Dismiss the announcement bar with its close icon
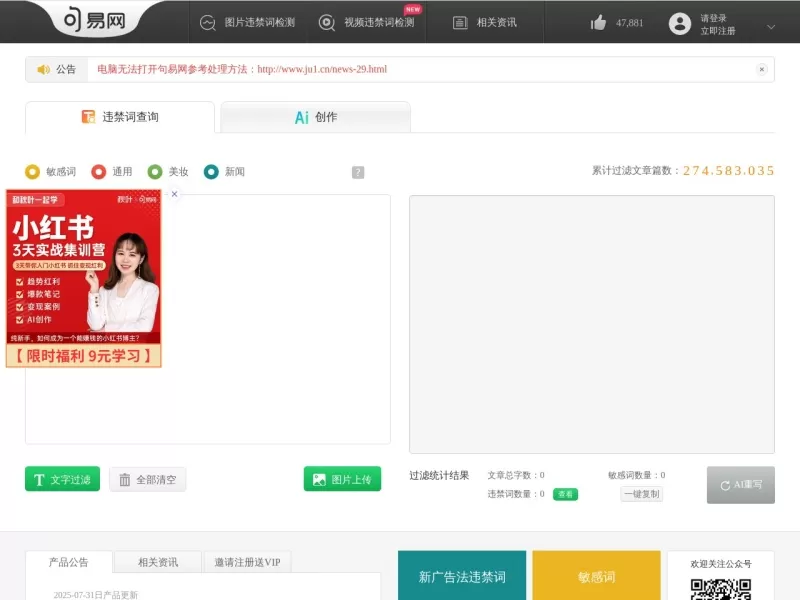The width and height of the screenshot is (800, 600). [x=763, y=69]
